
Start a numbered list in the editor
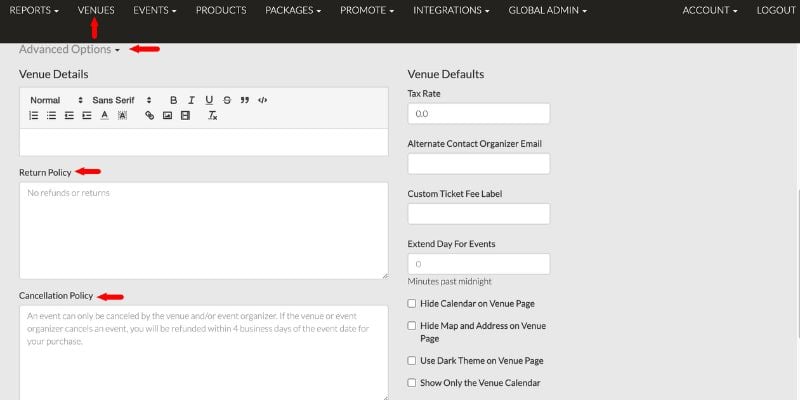[x=34, y=116]
